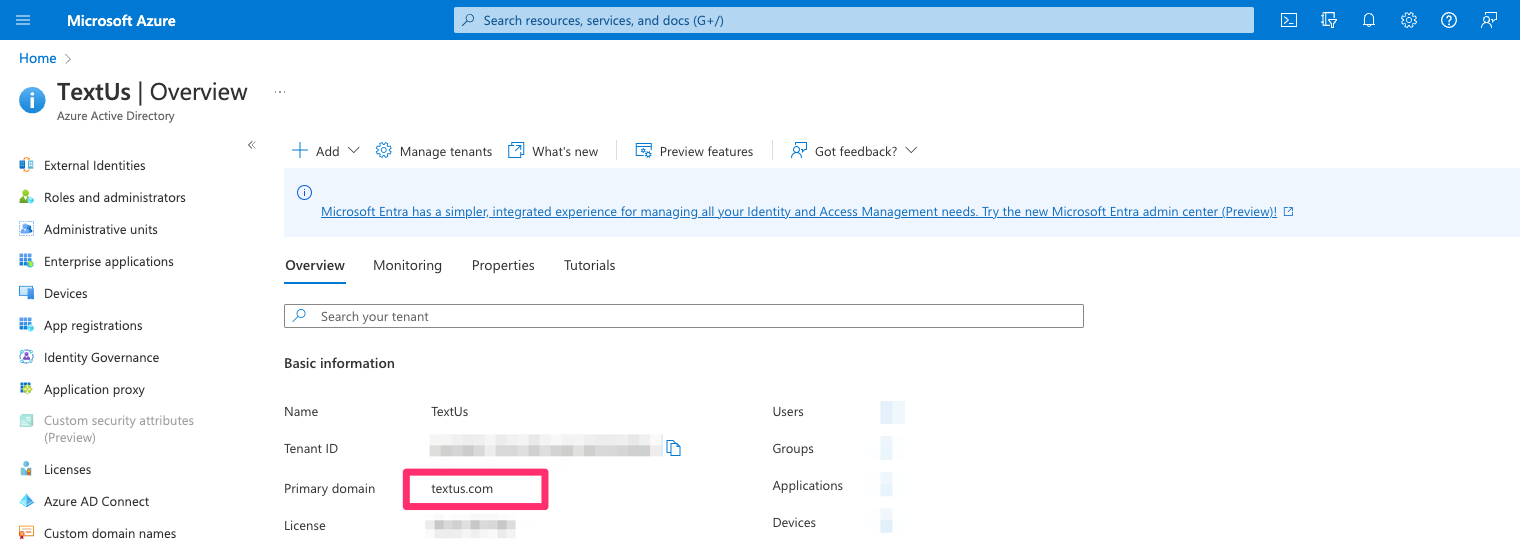Copy the Tenant ID to clipboard
Viewport: 1520px width, 557px height.
tap(674, 448)
